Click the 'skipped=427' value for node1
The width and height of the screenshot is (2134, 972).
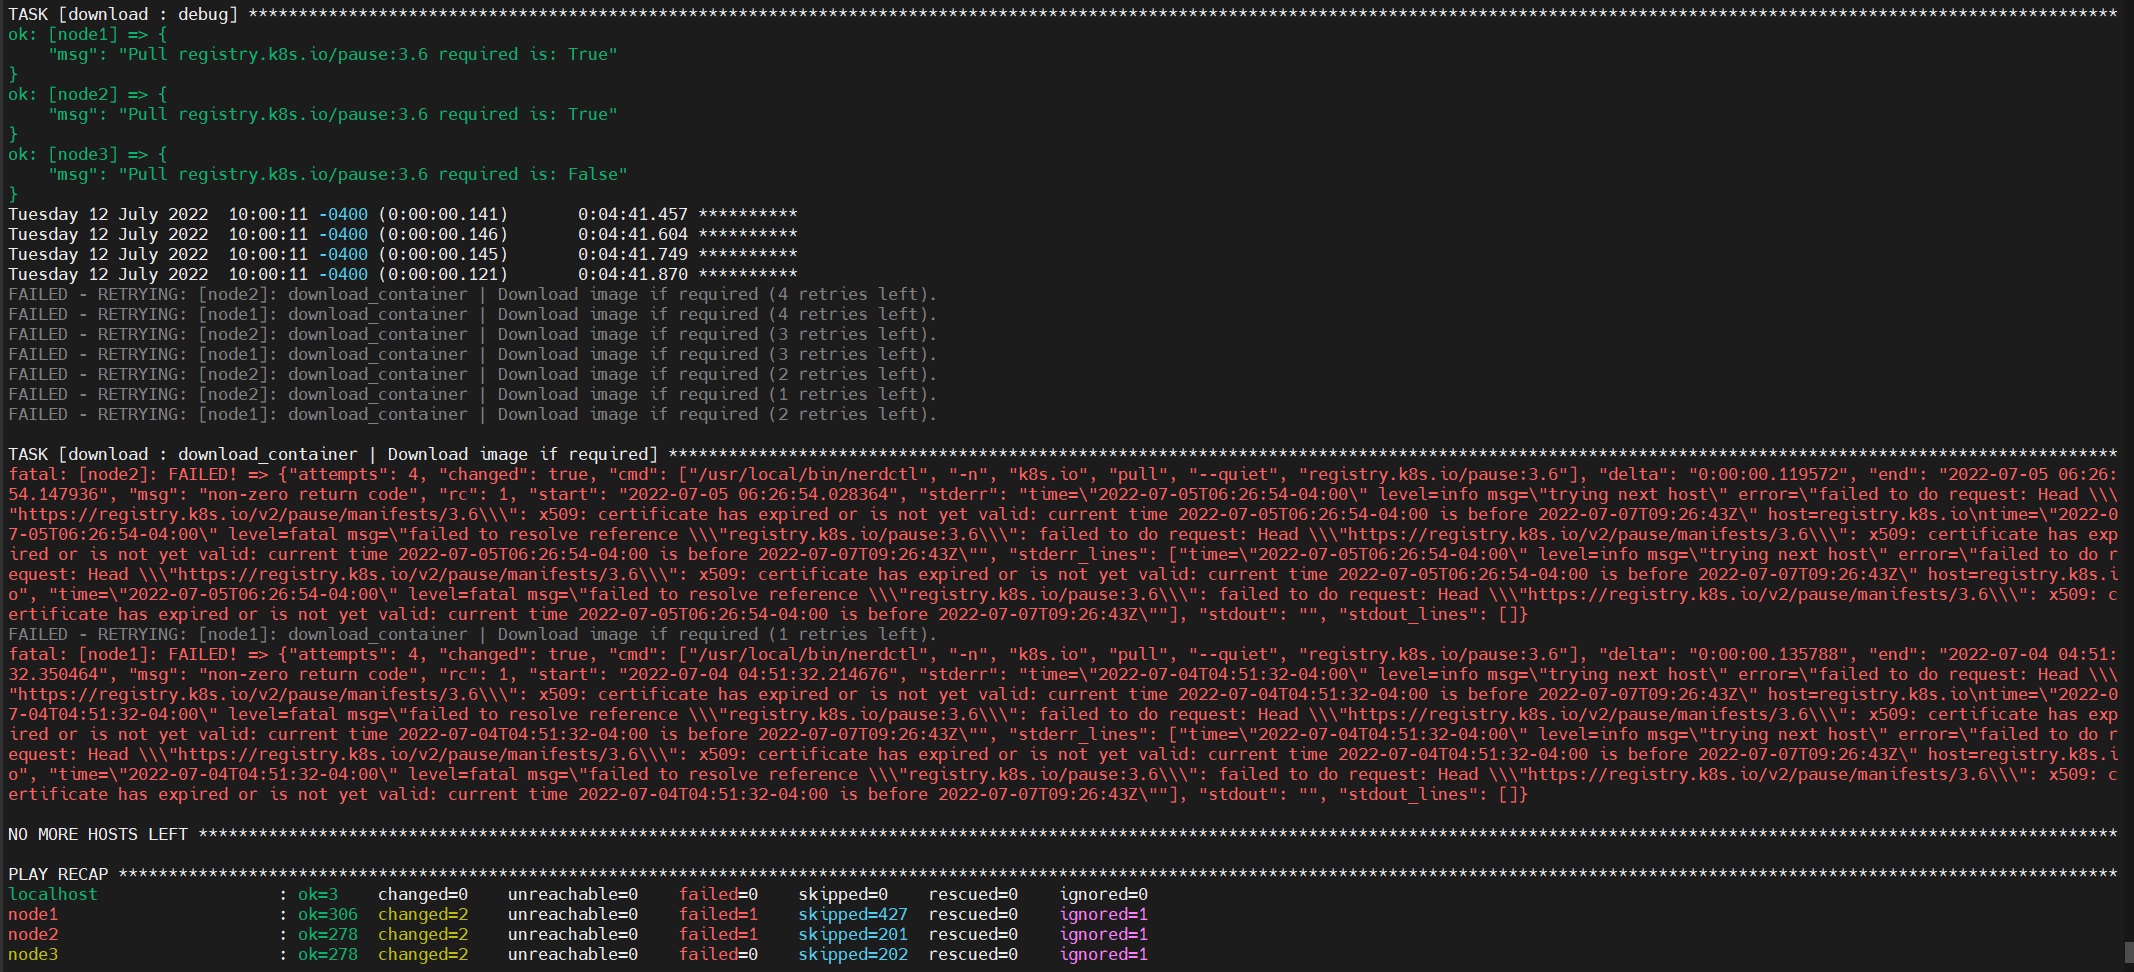[x=853, y=914]
